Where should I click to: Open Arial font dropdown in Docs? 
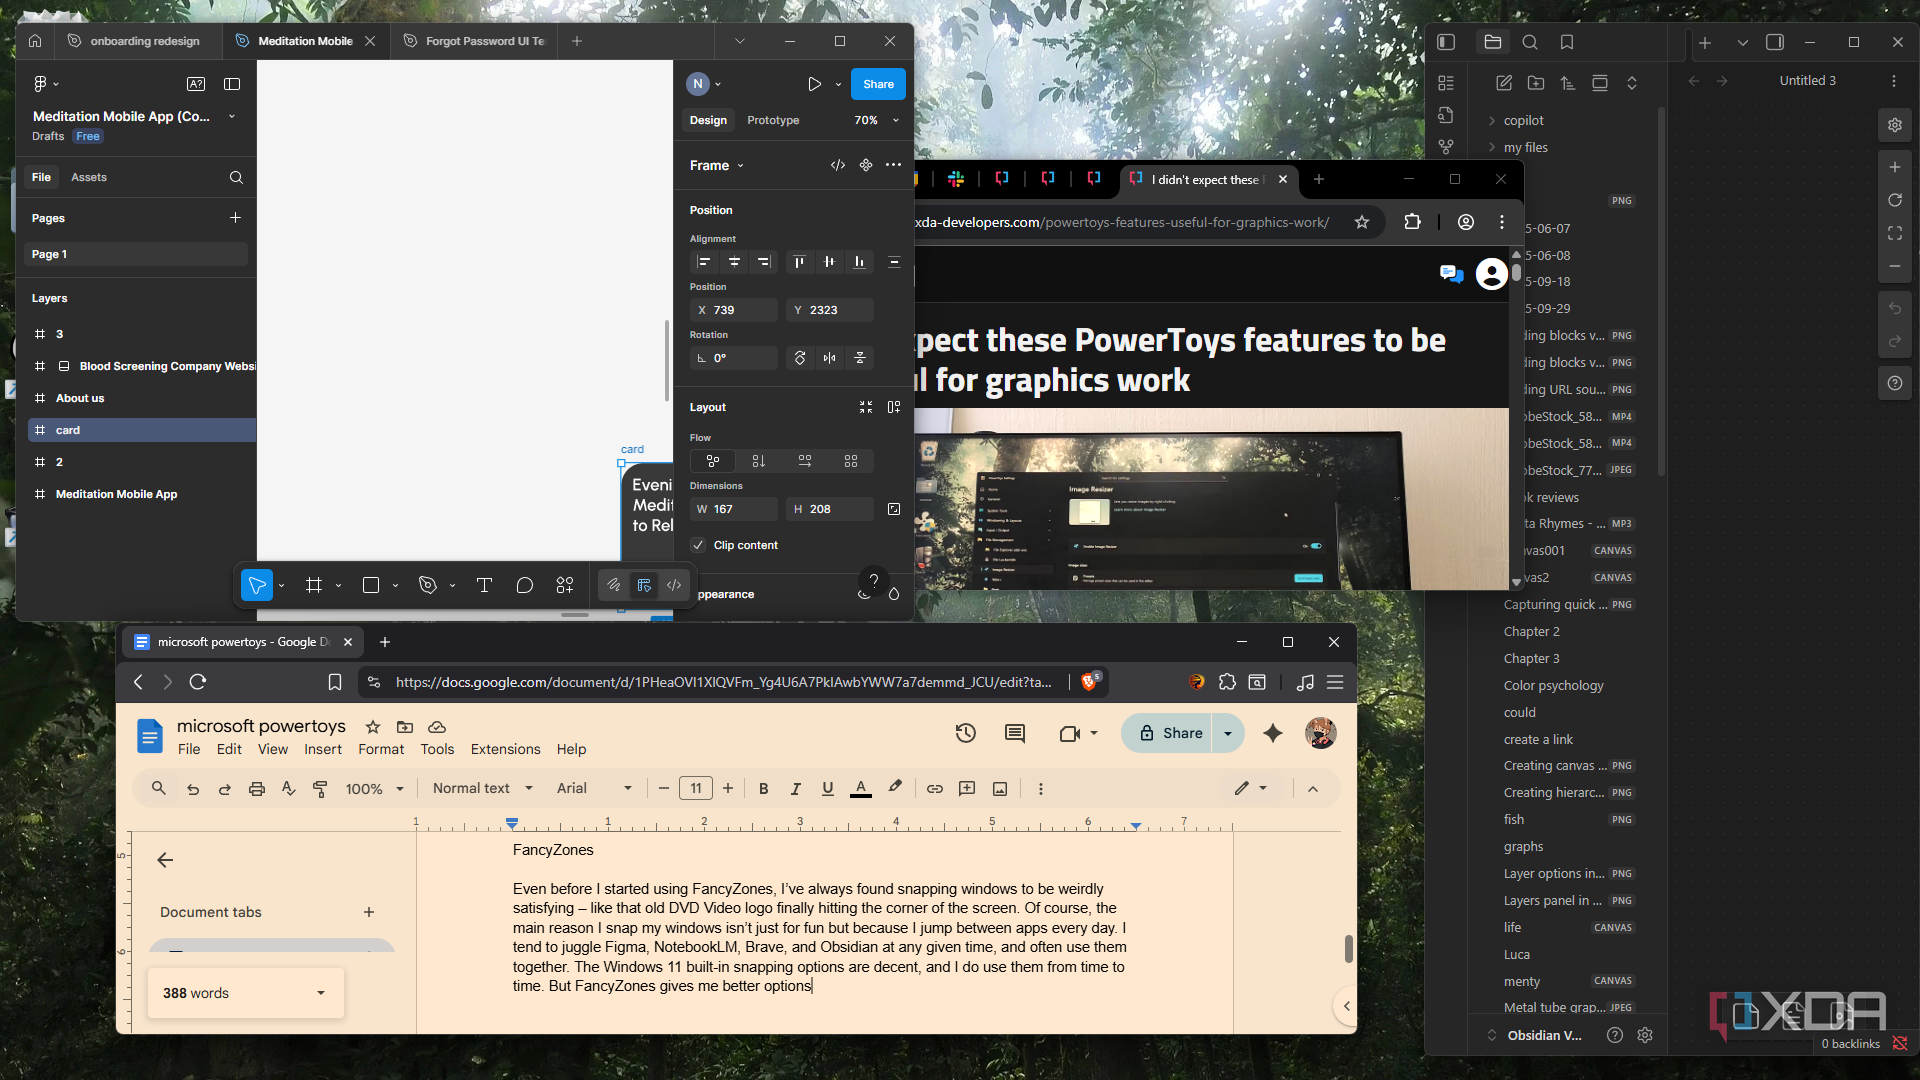click(594, 789)
